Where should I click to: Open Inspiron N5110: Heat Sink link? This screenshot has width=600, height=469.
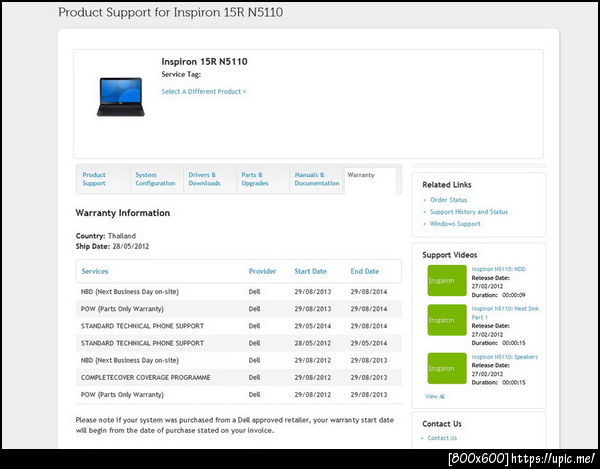pyautogui.click(x=505, y=313)
